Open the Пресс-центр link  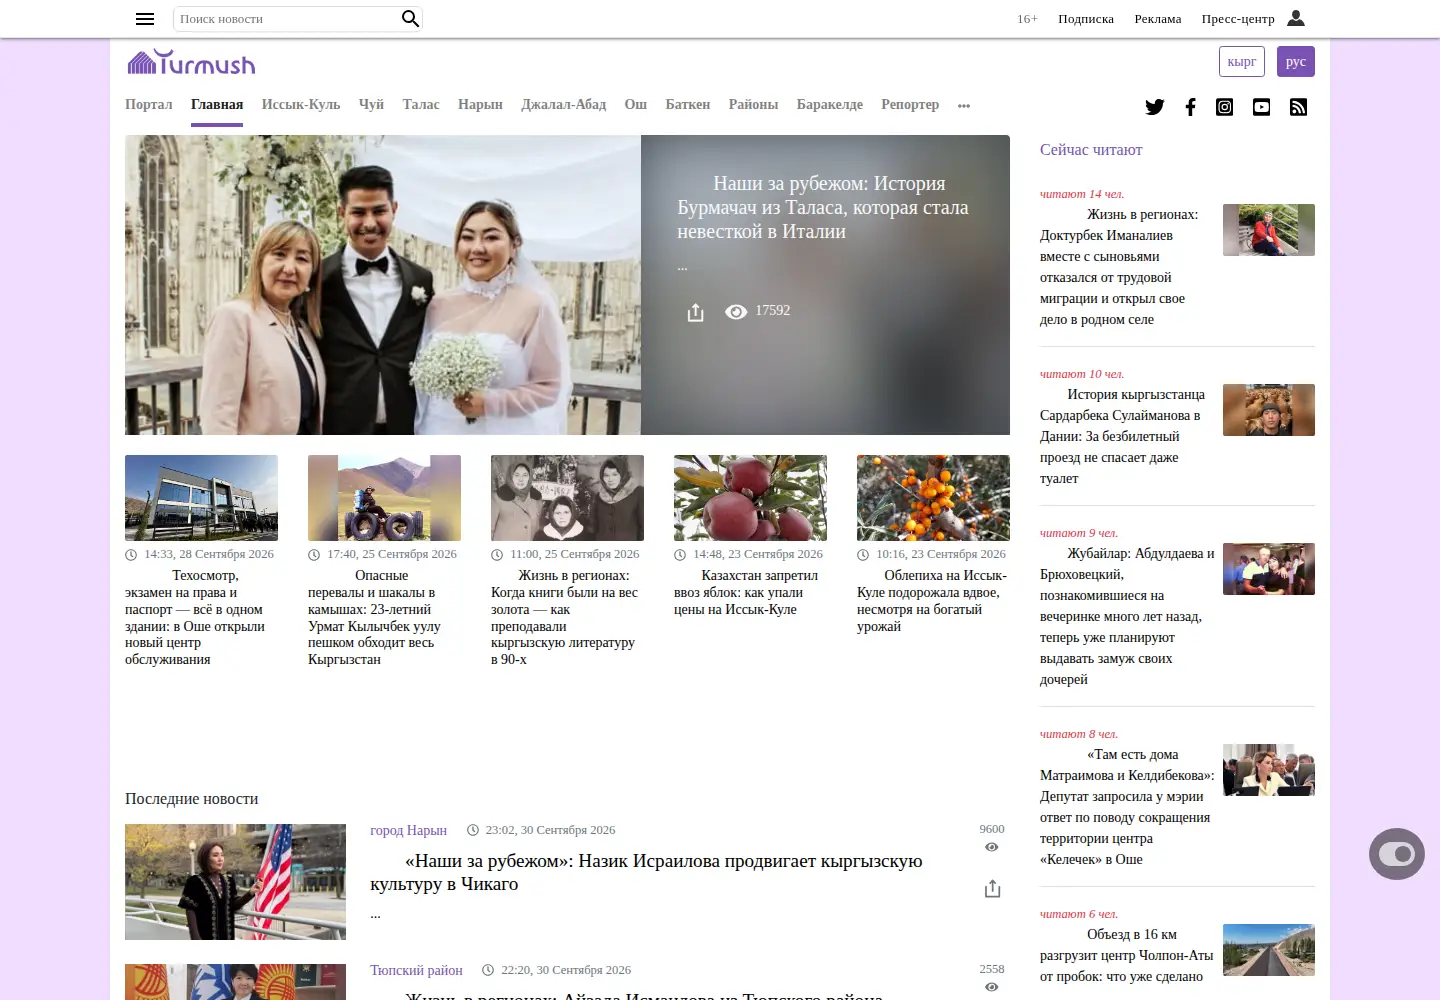coord(1238,19)
